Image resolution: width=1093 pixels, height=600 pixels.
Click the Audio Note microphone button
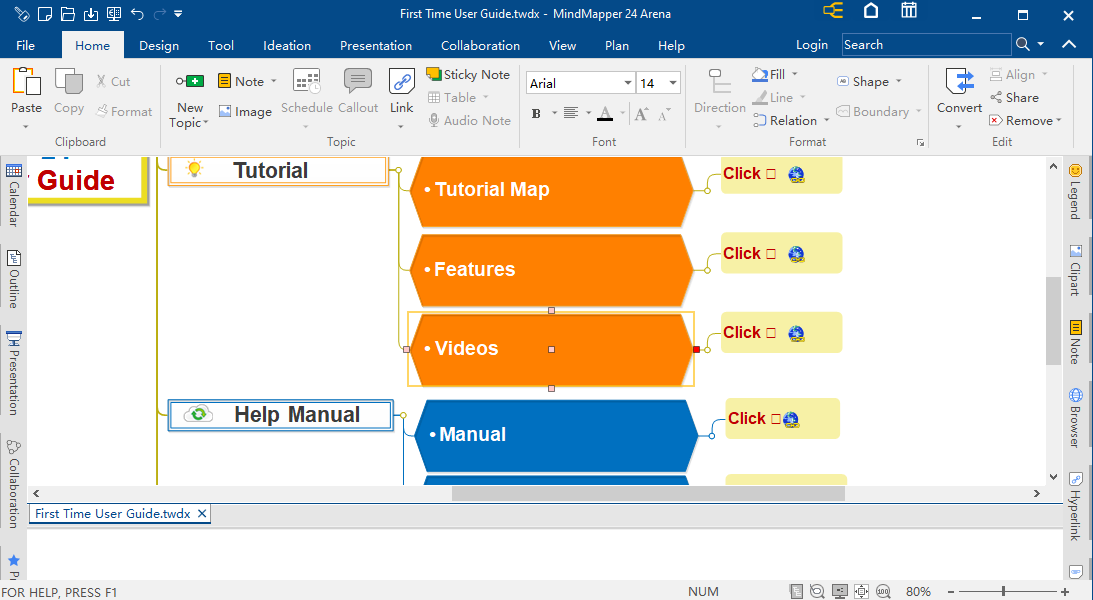pos(469,121)
